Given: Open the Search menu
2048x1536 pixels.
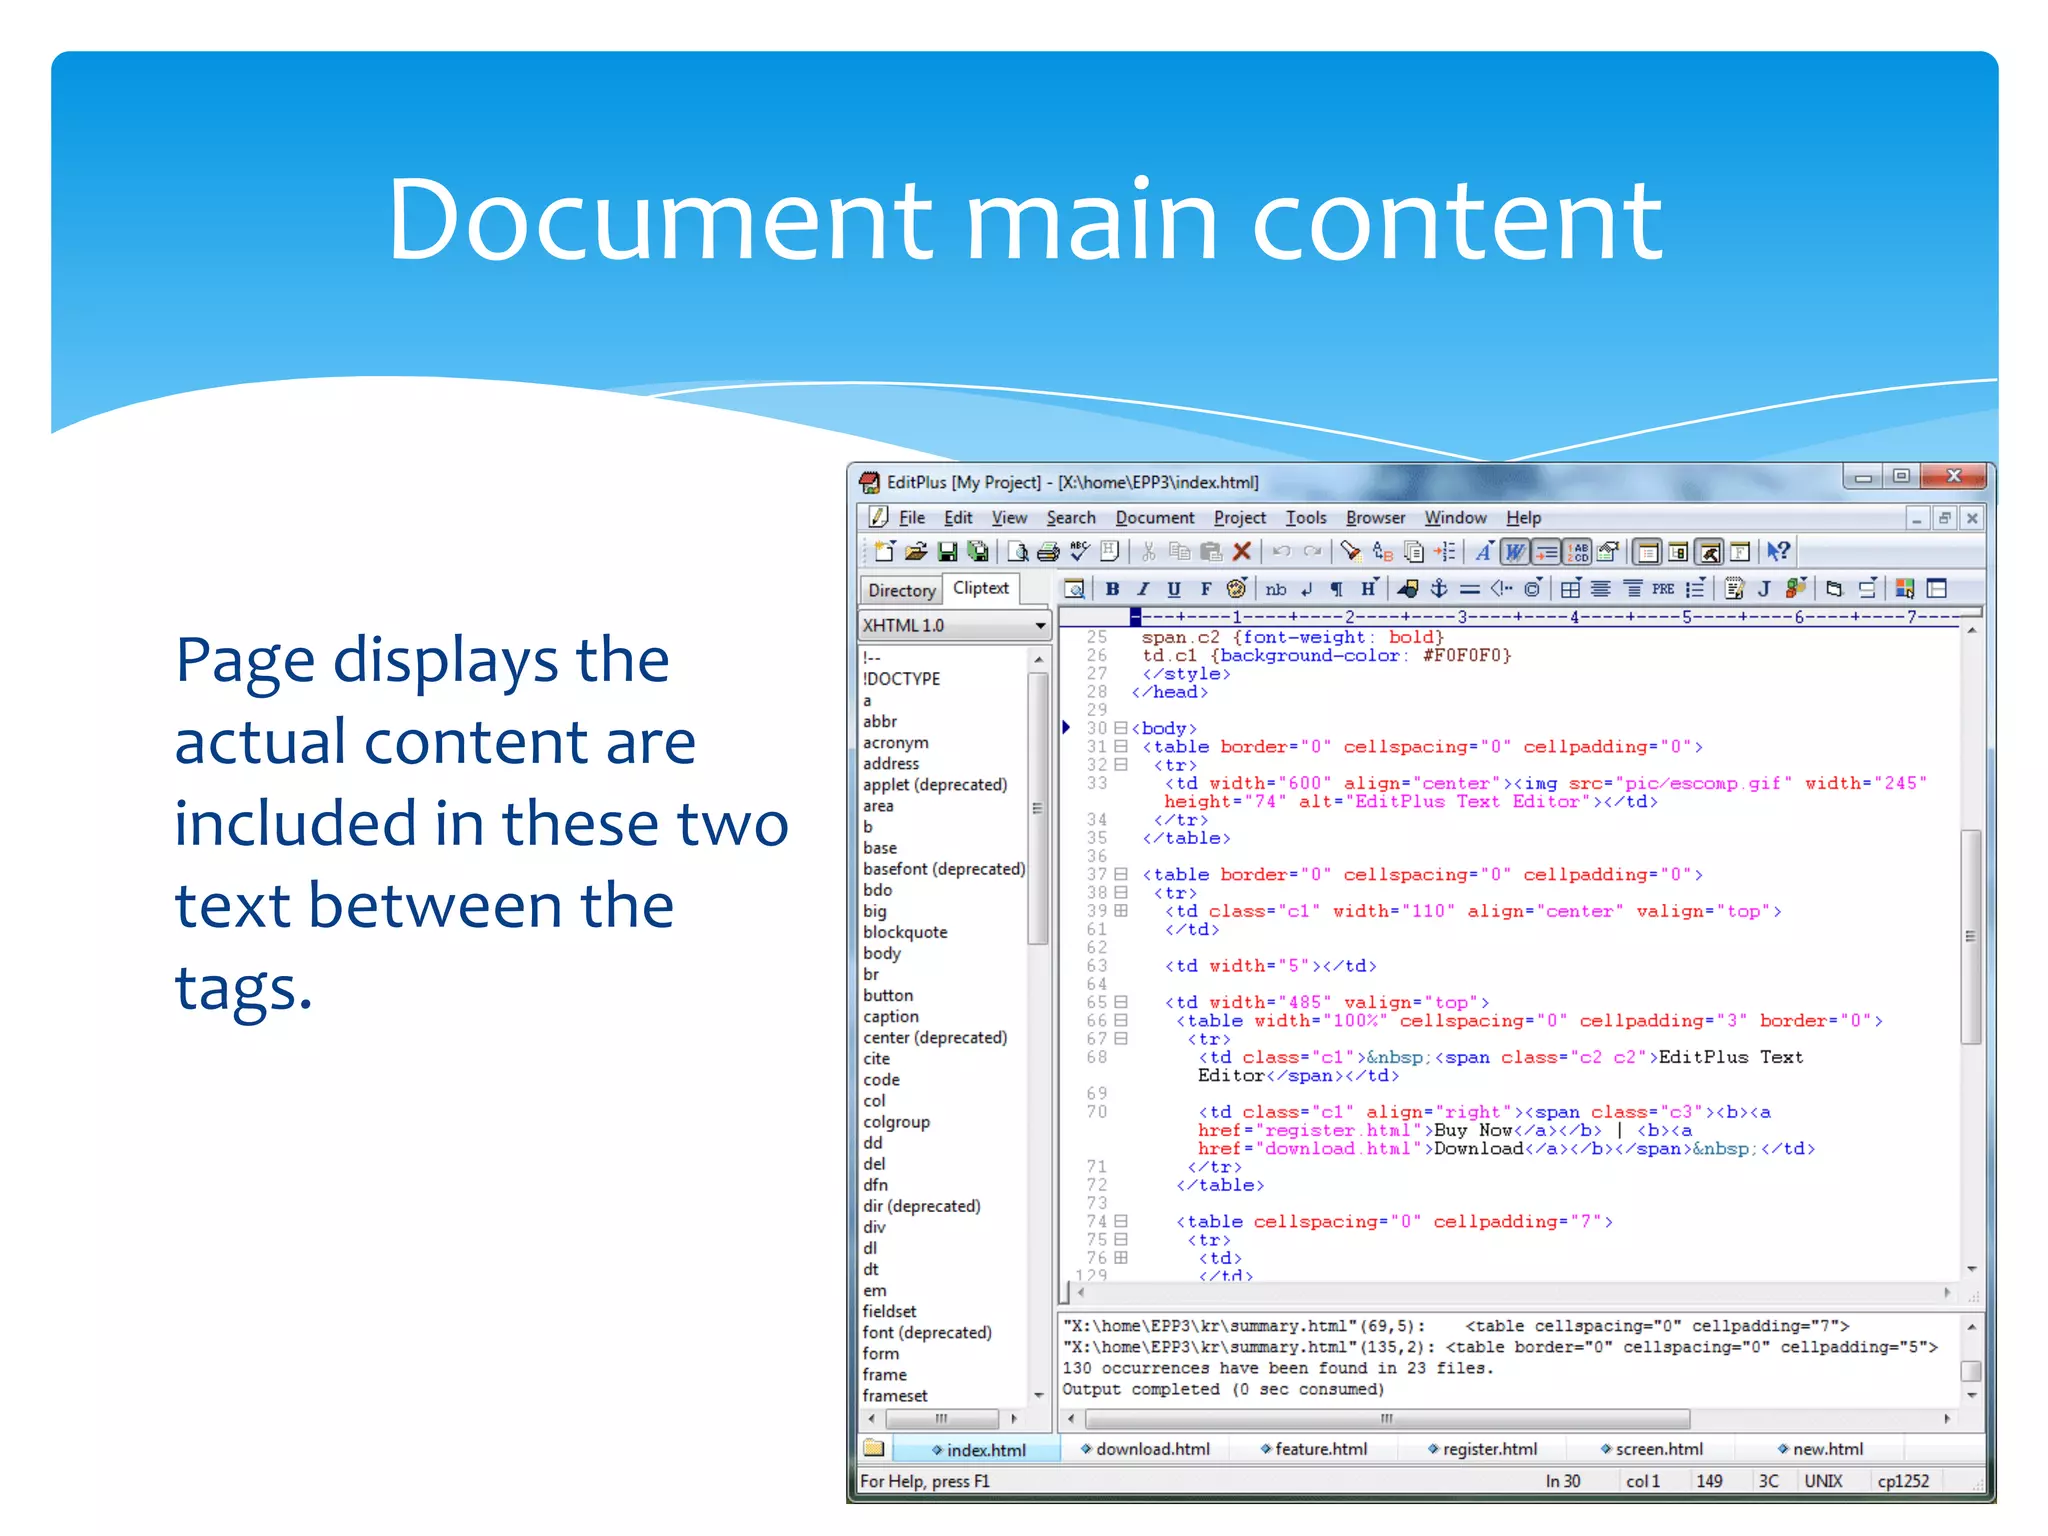Looking at the screenshot, I should click(x=1071, y=517).
